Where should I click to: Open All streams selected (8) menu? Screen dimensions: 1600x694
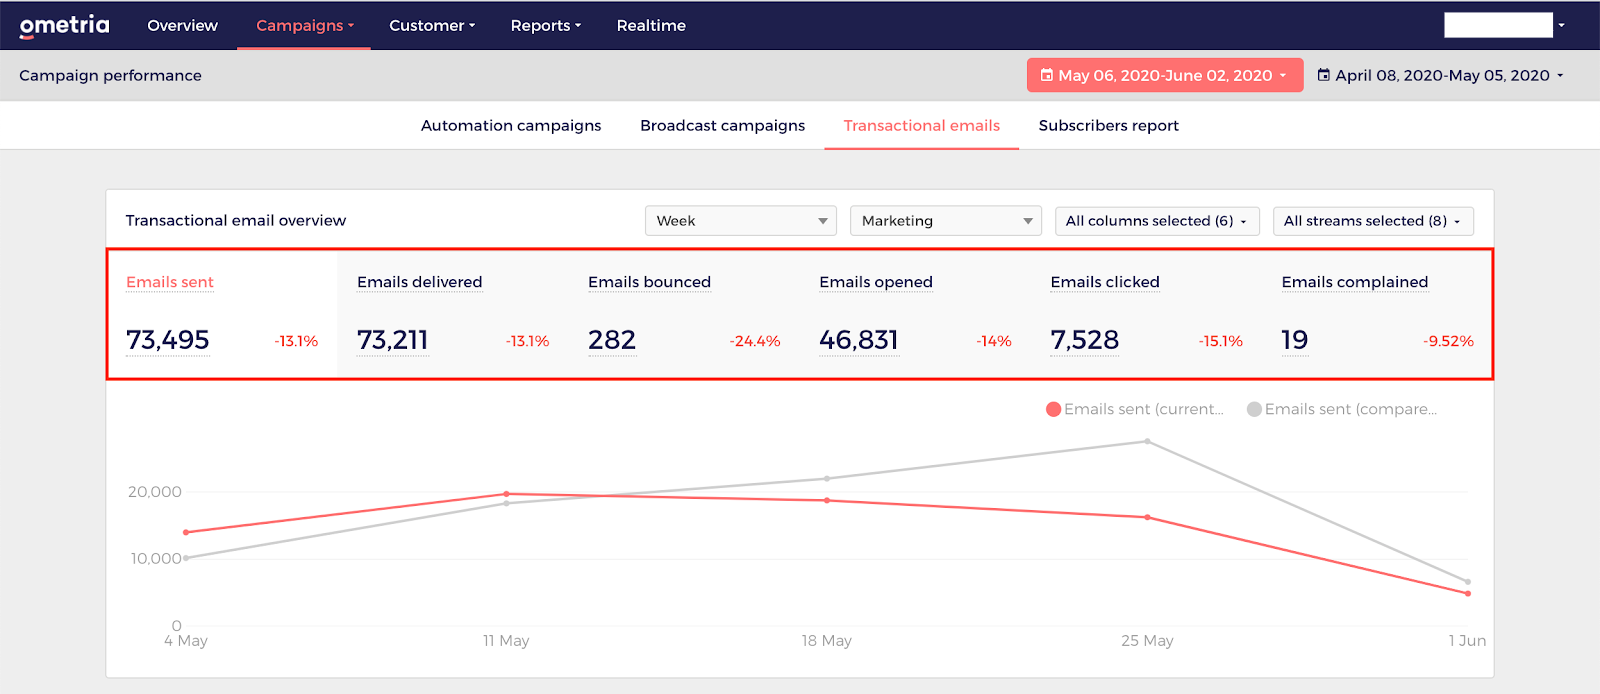click(1373, 221)
